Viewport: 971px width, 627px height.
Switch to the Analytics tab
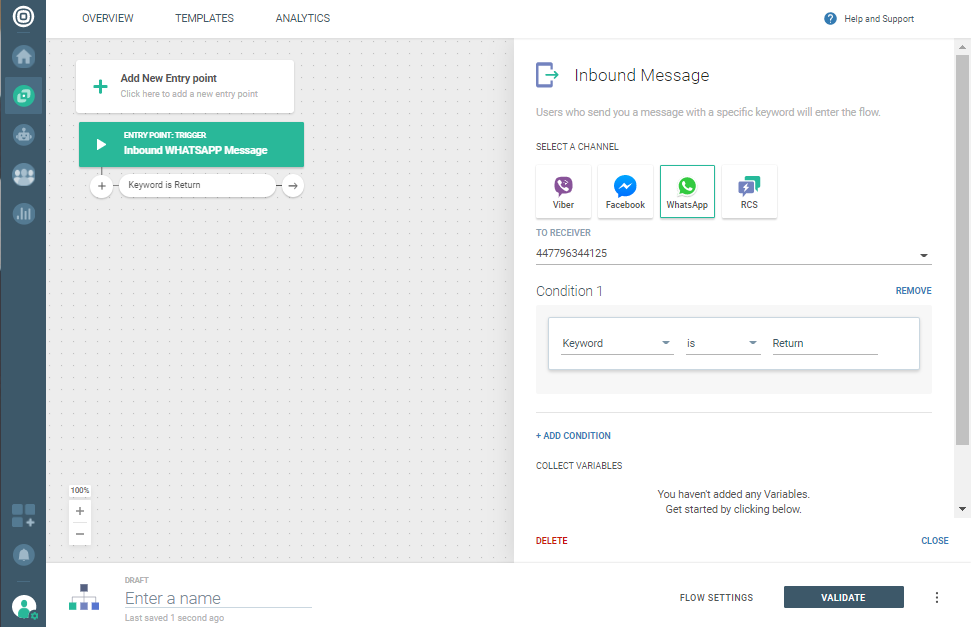pyautogui.click(x=302, y=19)
